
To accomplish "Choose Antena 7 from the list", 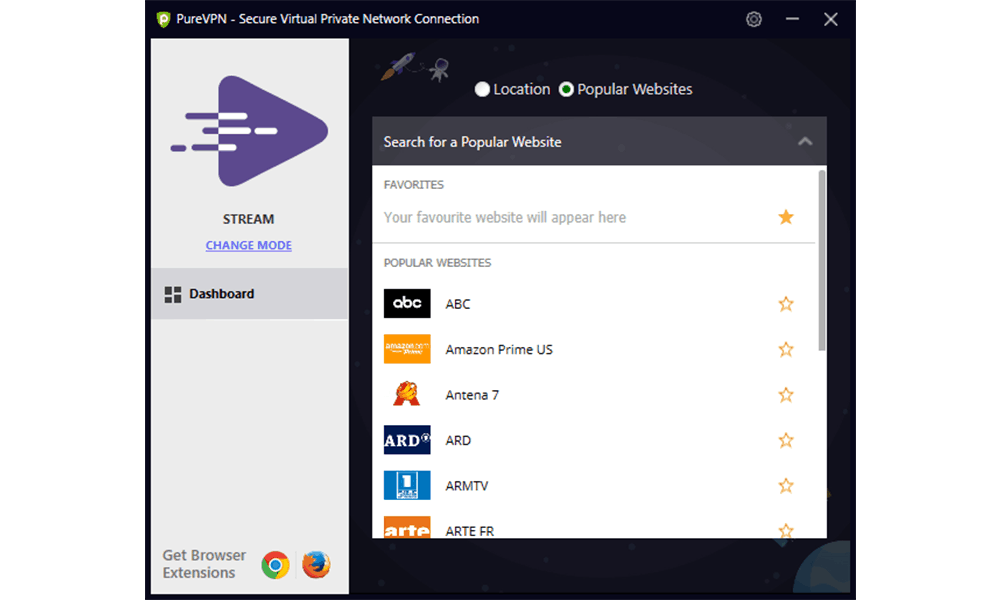I will click(x=593, y=395).
